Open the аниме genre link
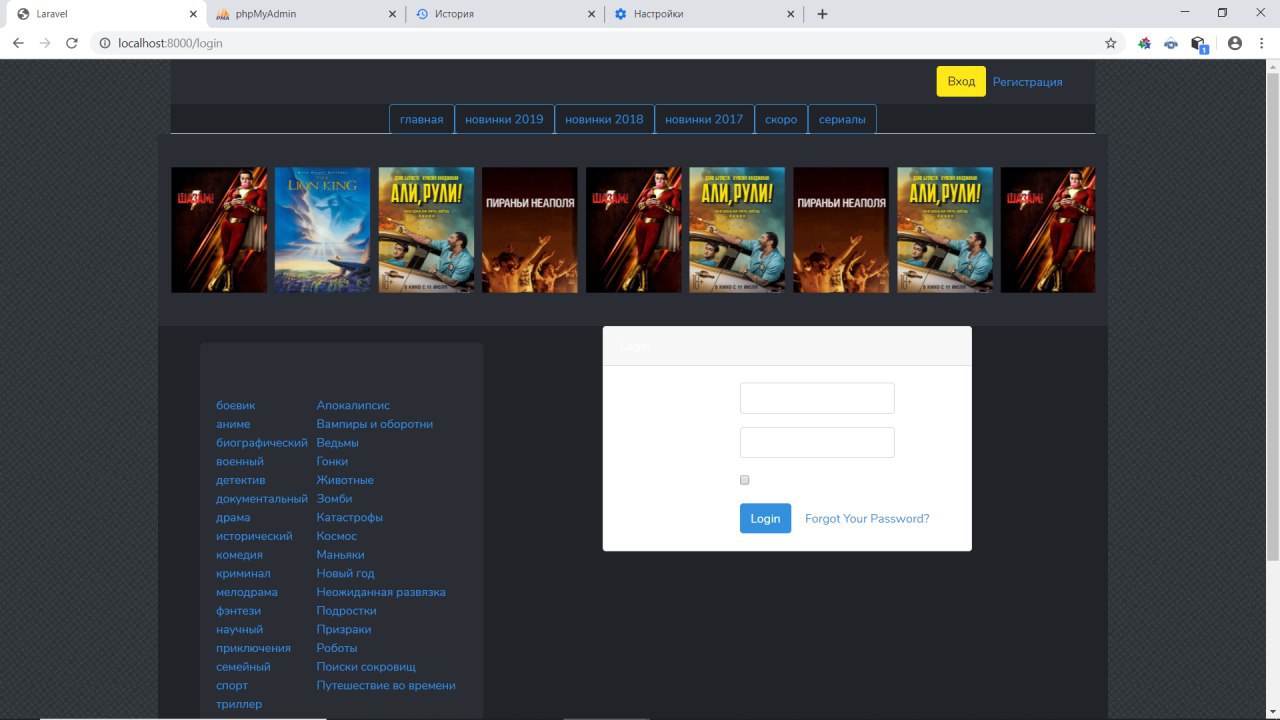Viewport: 1280px width, 720px height. pyautogui.click(x=233, y=424)
